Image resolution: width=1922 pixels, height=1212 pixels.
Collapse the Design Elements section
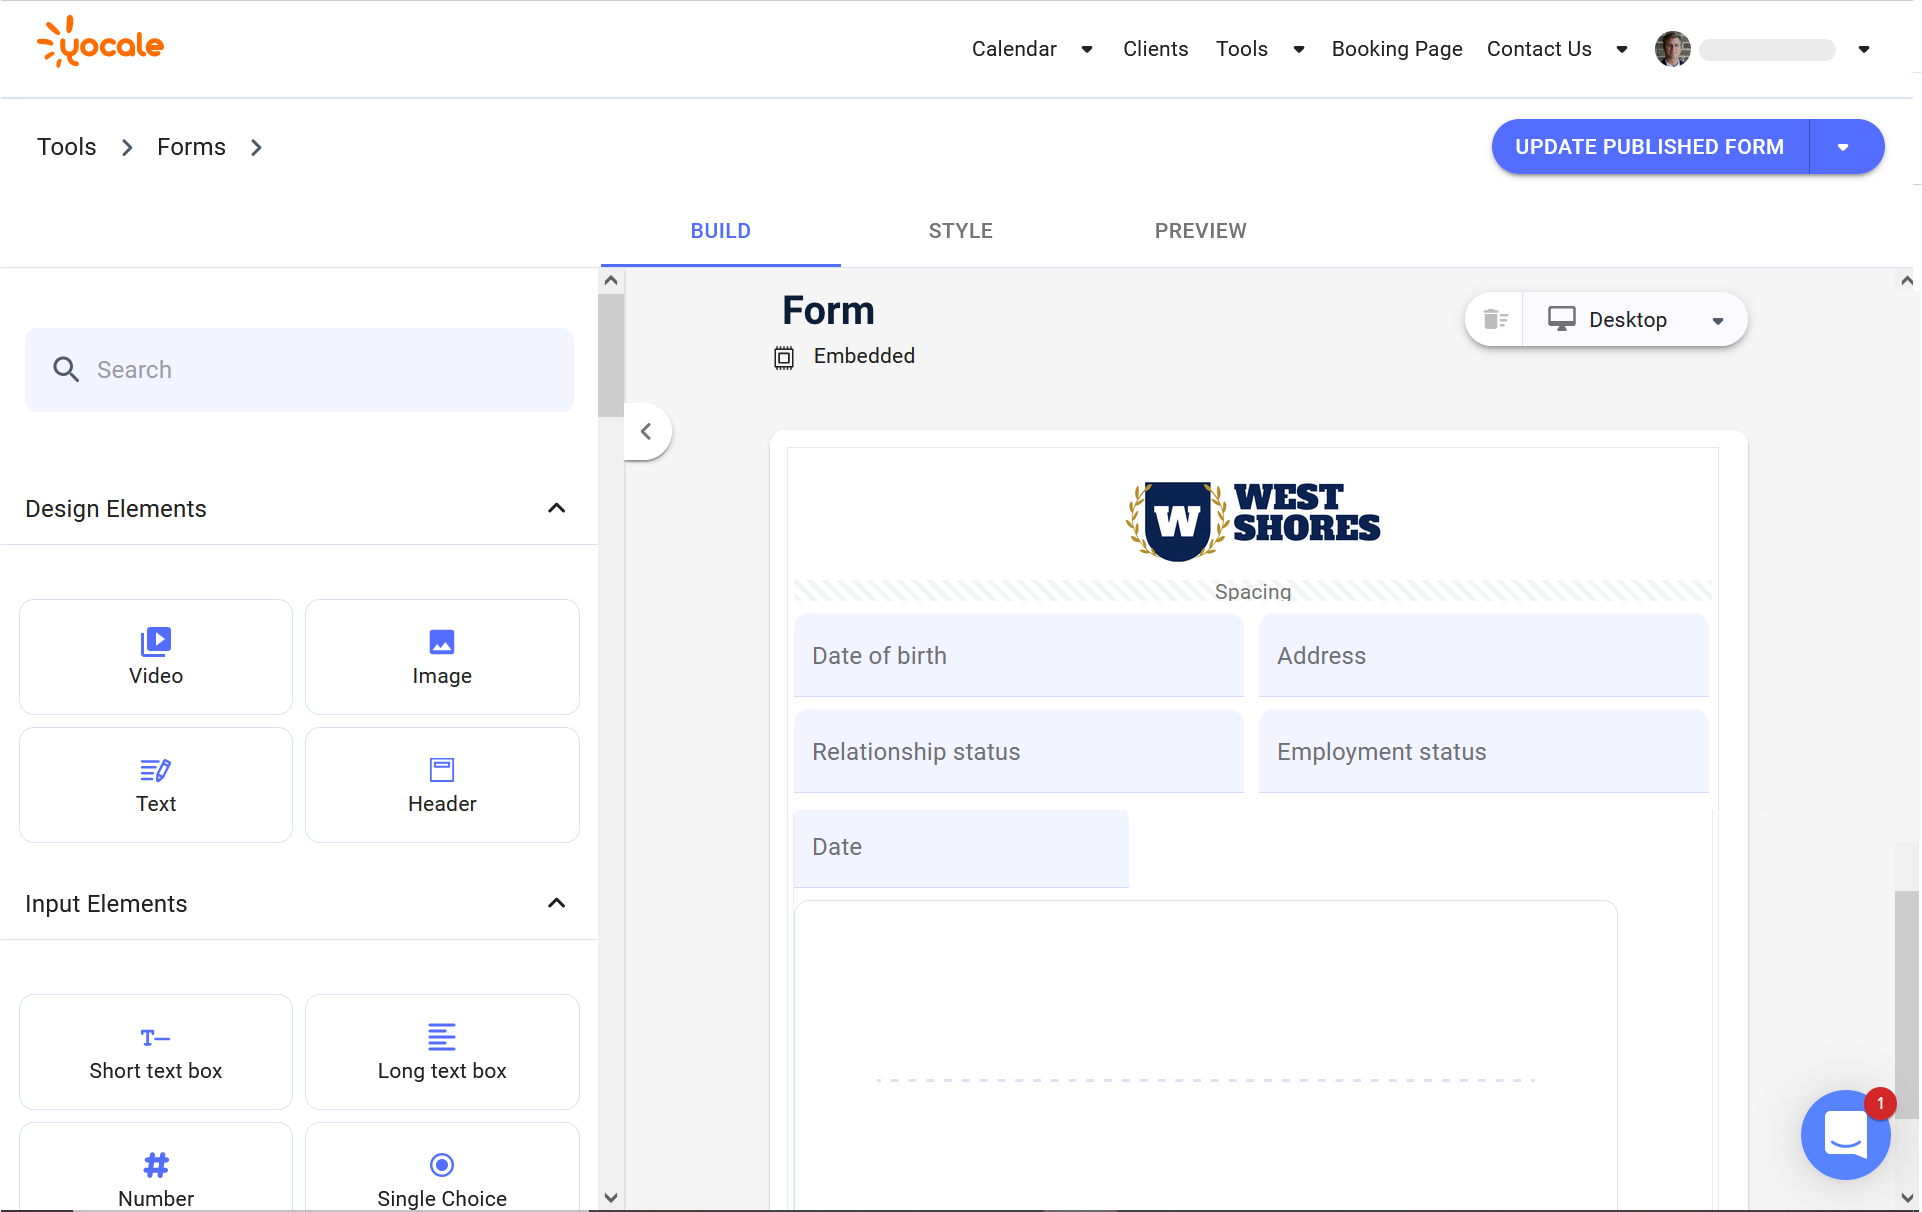(x=557, y=508)
